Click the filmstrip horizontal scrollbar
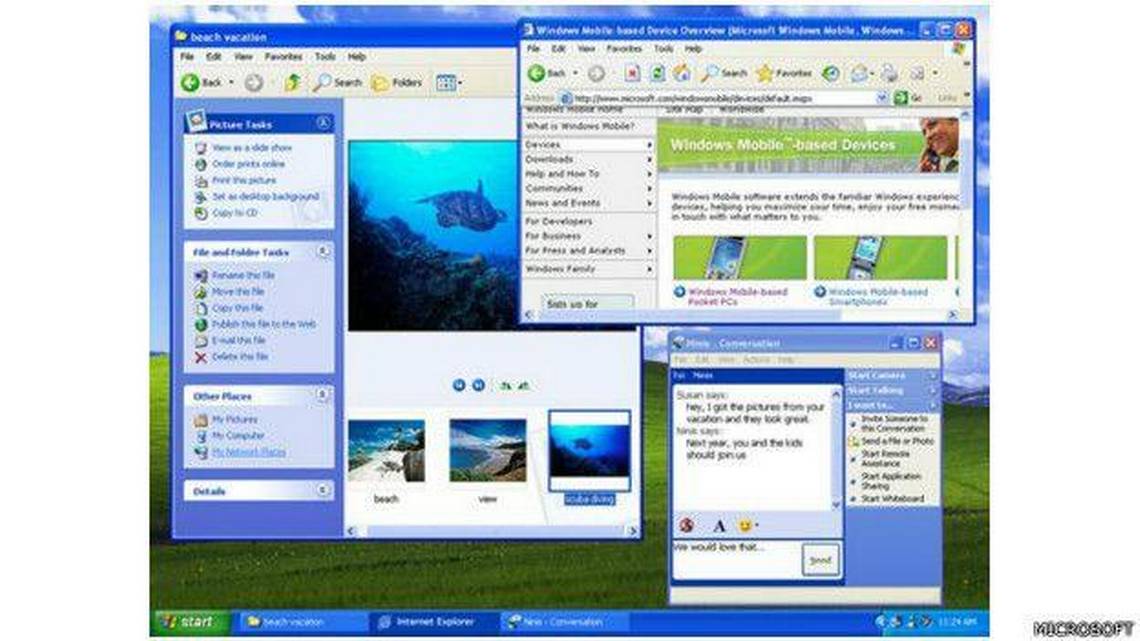1140x641 pixels. [493, 531]
